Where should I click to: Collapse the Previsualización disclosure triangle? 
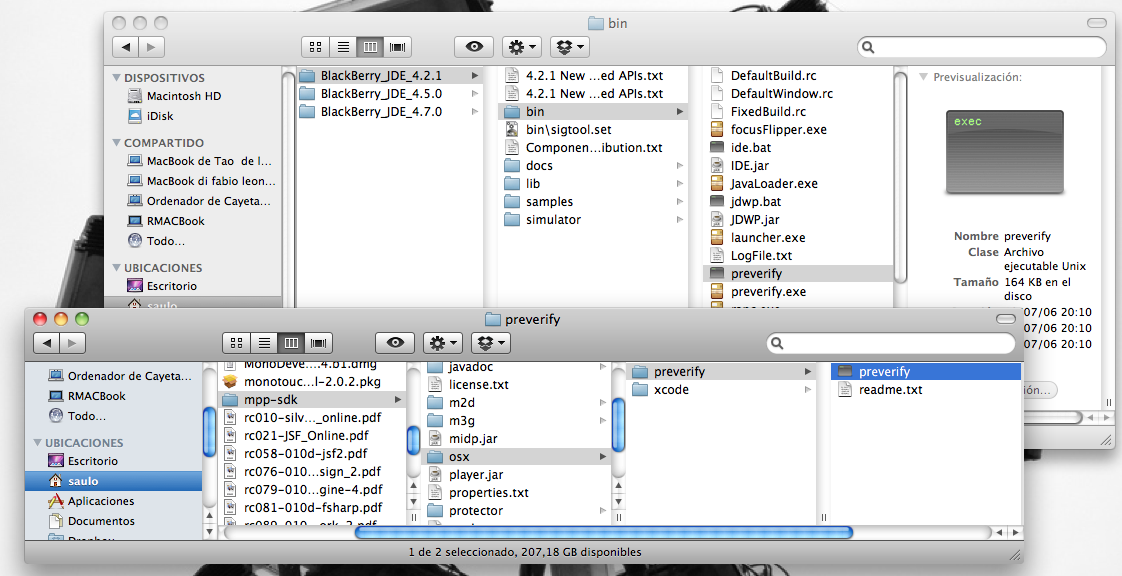click(923, 77)
